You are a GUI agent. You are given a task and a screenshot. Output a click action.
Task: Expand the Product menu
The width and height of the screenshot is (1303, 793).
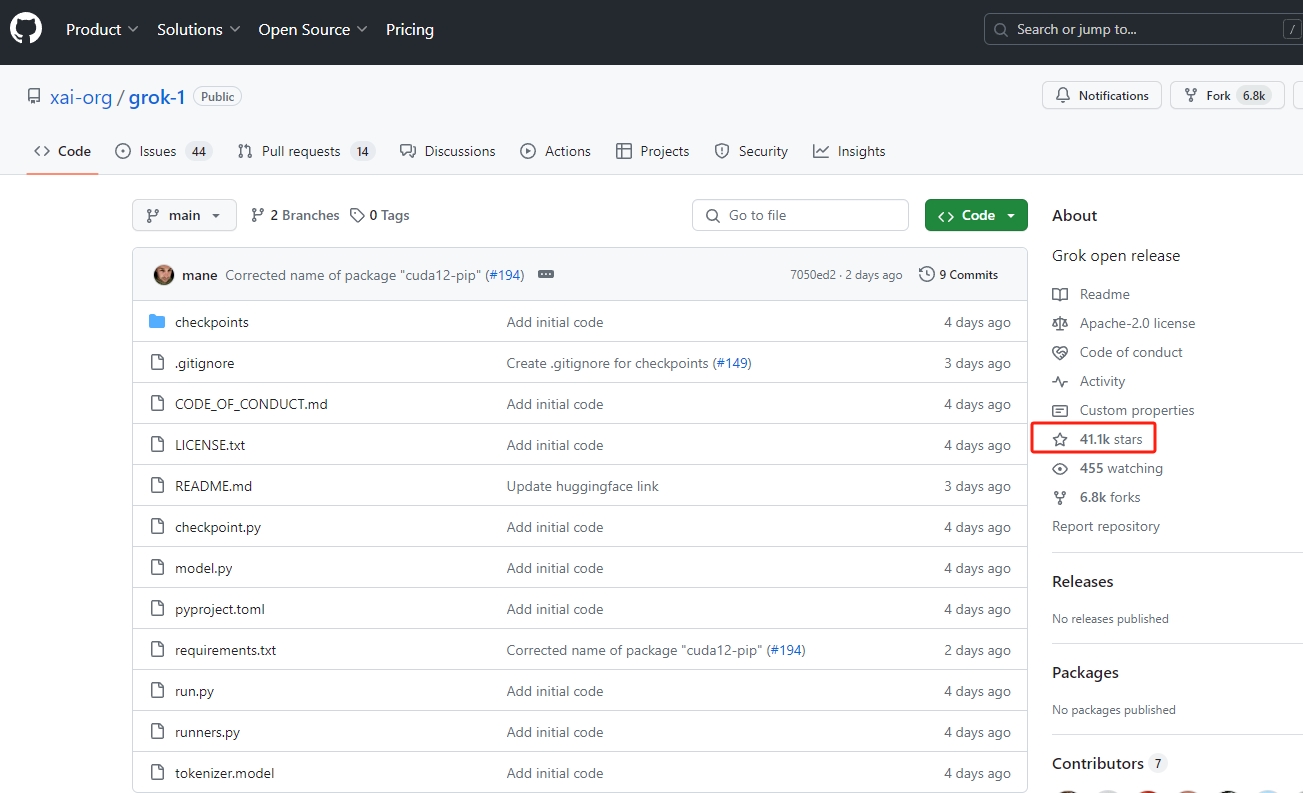click(x=102, y=30)
